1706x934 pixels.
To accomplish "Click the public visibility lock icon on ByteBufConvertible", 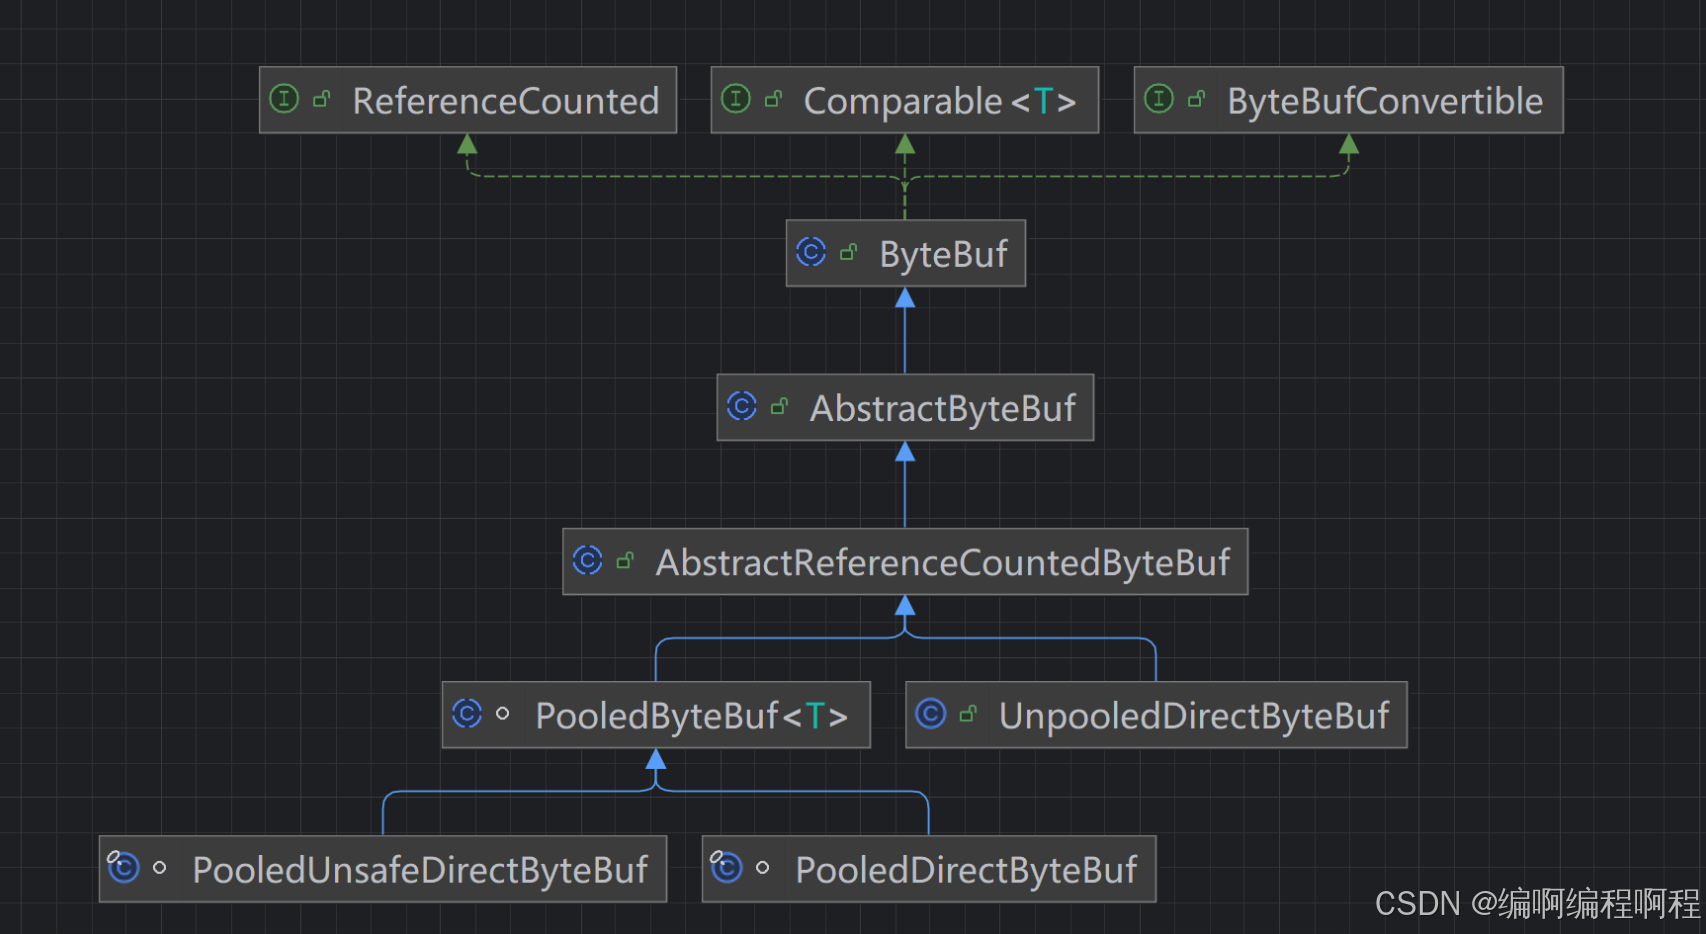I will (x=1197, y=99).
